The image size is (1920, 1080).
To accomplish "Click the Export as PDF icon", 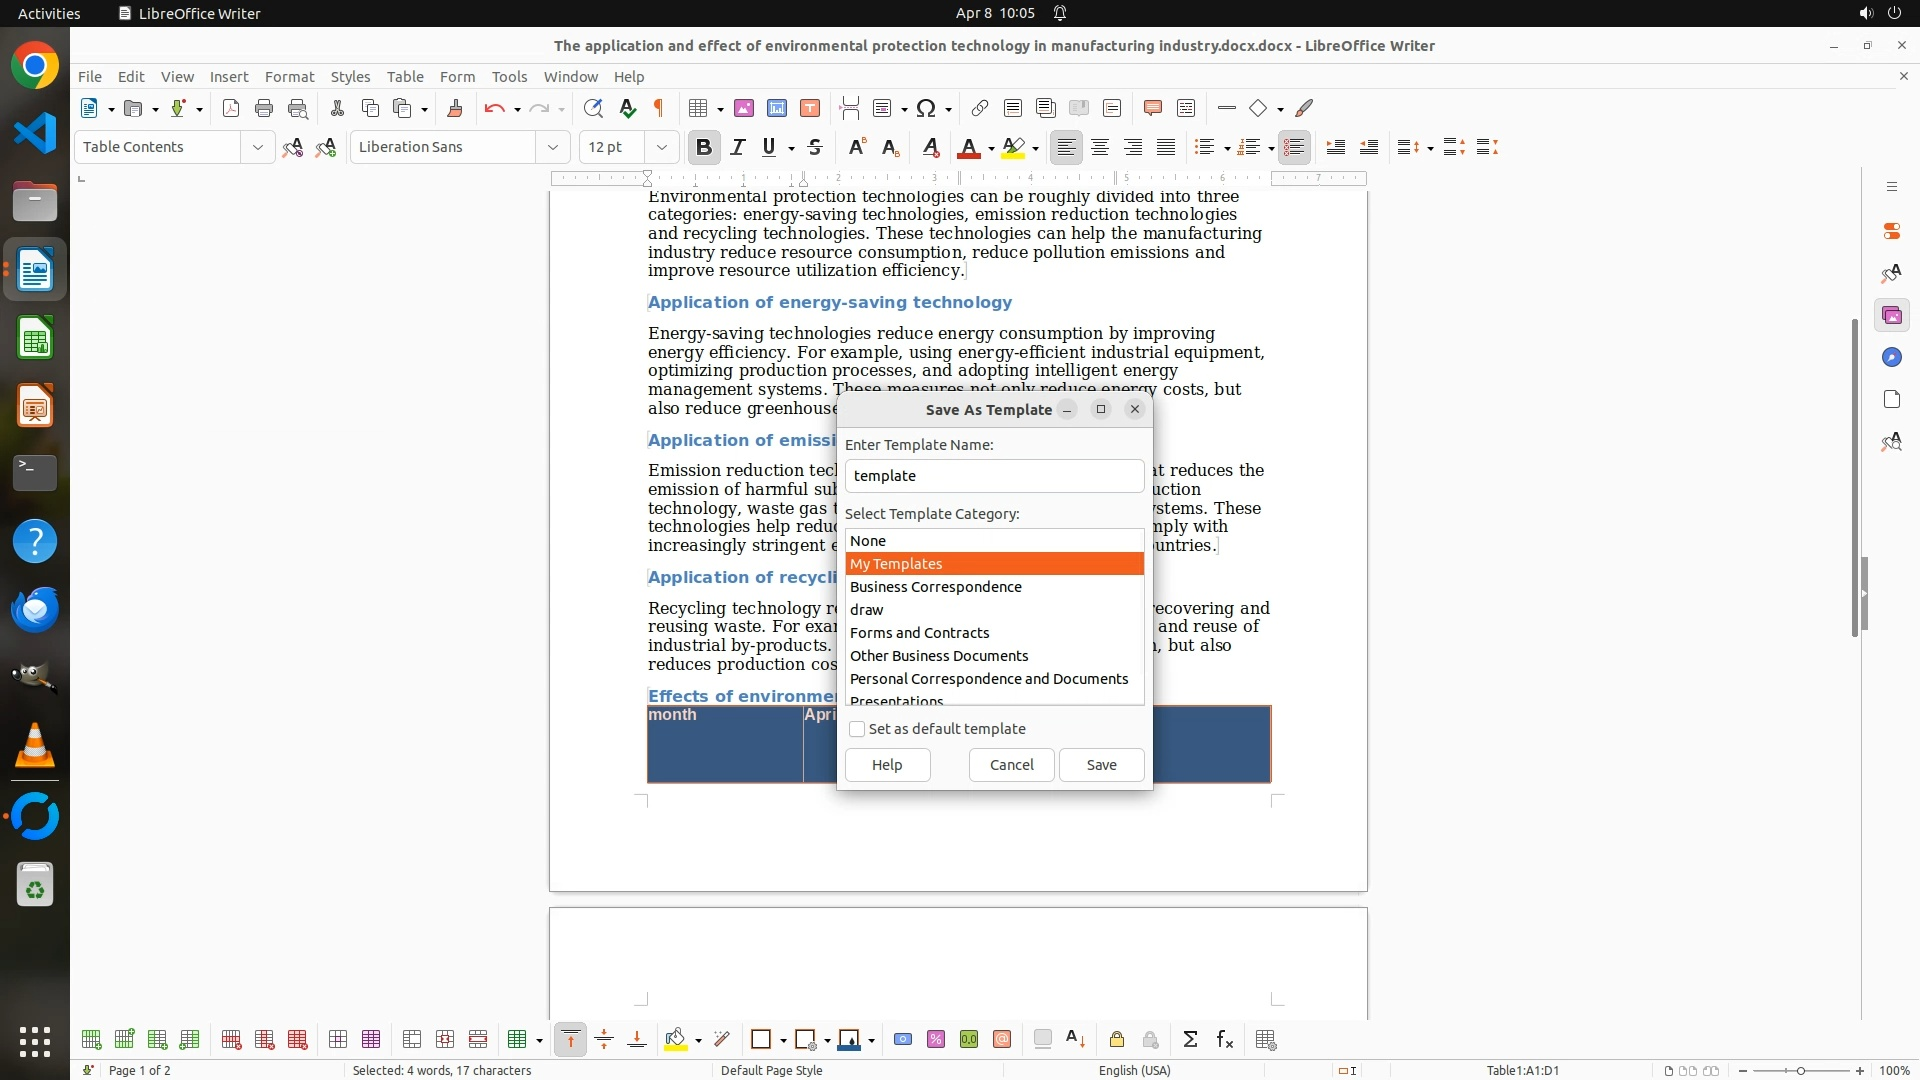I will coord(231,108).
